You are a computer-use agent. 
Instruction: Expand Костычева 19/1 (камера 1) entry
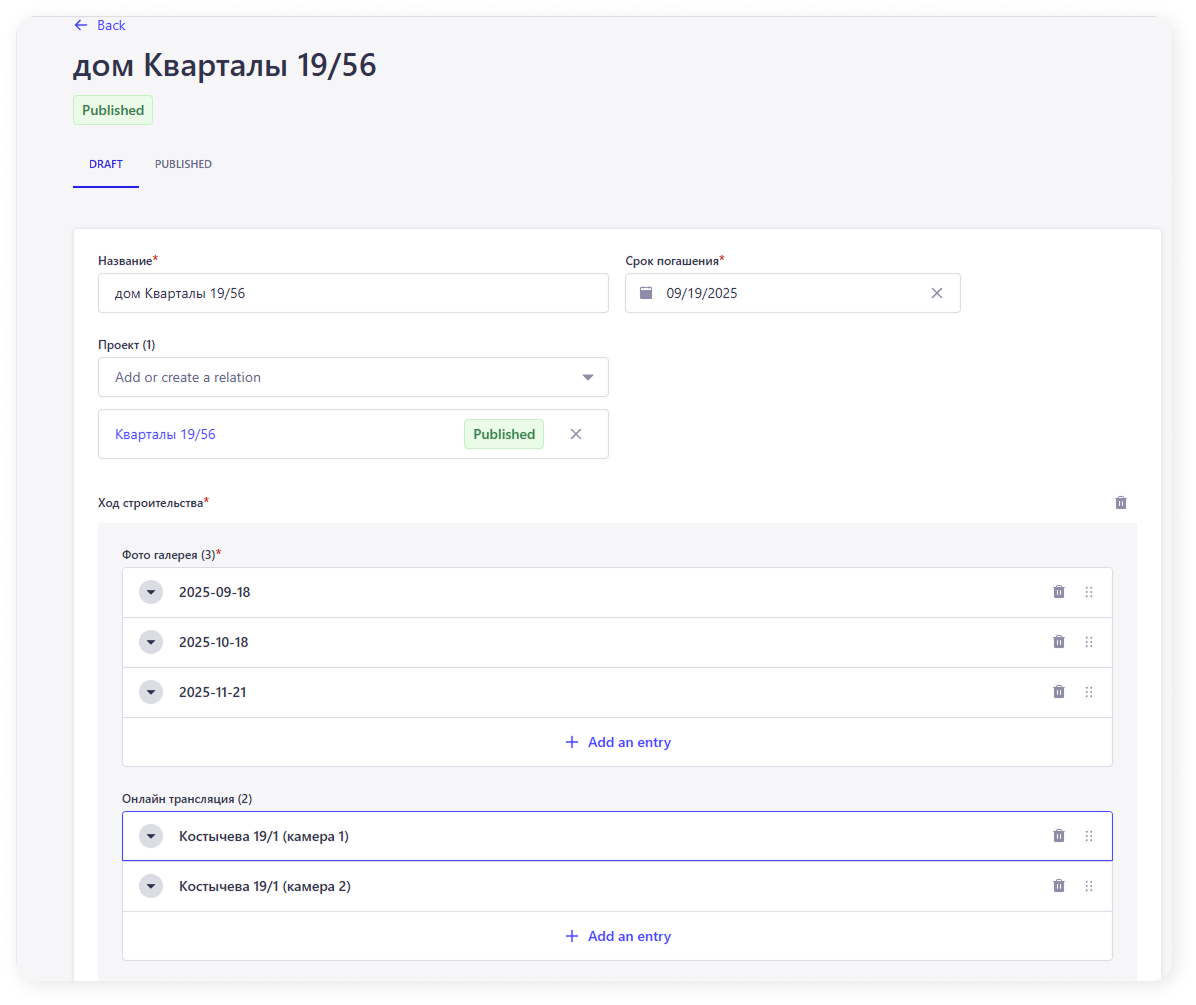[151, 836]
